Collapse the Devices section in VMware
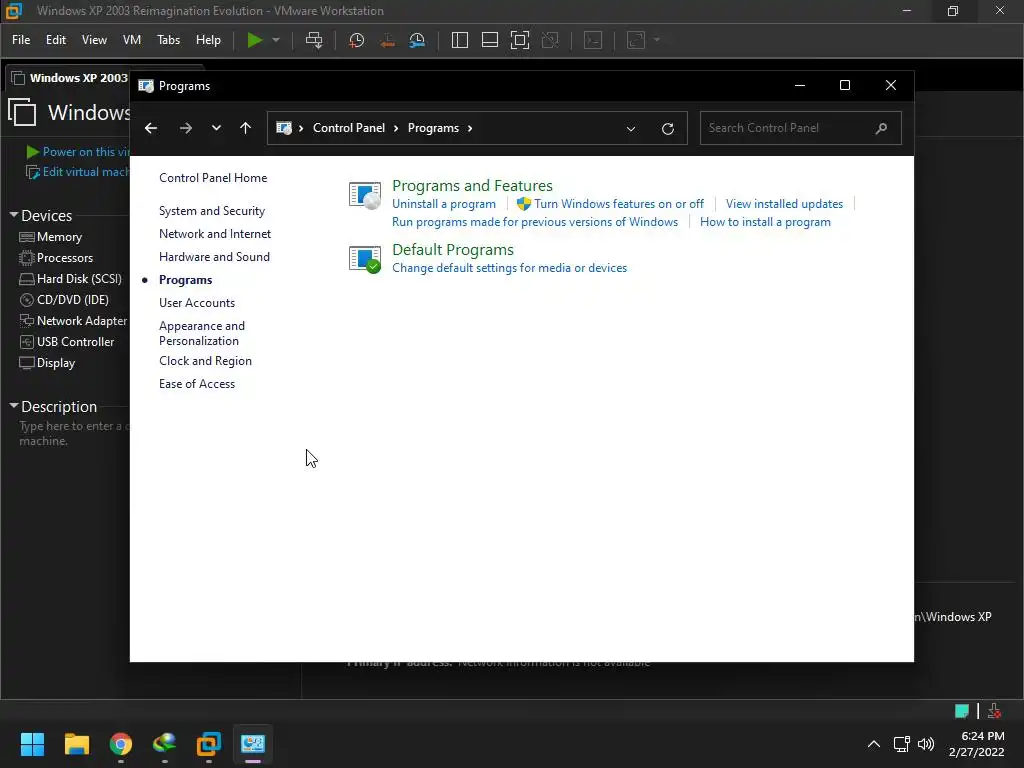1024x768 pixels. pos(14,215)
